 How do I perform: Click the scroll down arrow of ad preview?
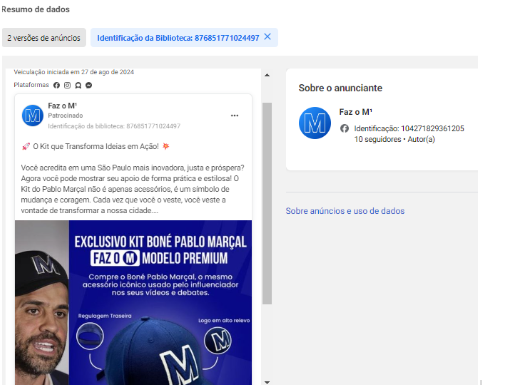(267, 382)
